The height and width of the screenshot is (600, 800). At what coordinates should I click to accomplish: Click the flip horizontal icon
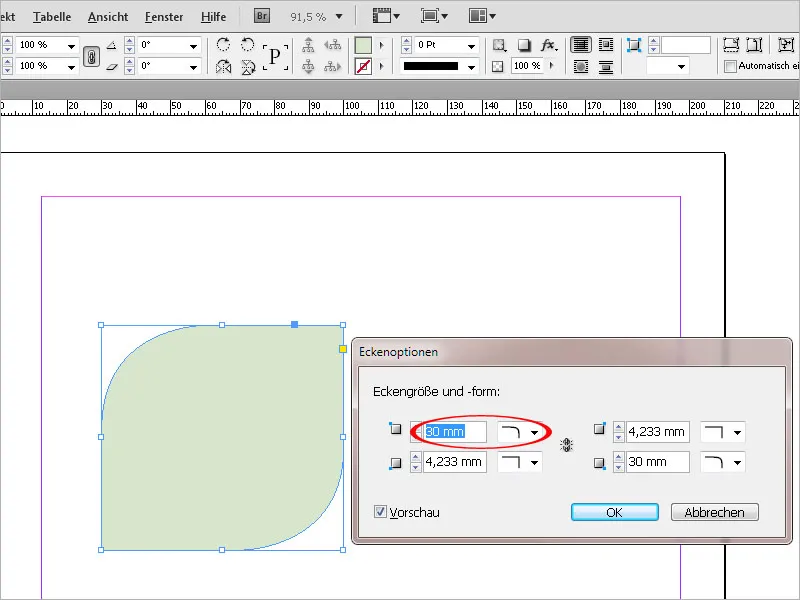(x=223, y=66)
